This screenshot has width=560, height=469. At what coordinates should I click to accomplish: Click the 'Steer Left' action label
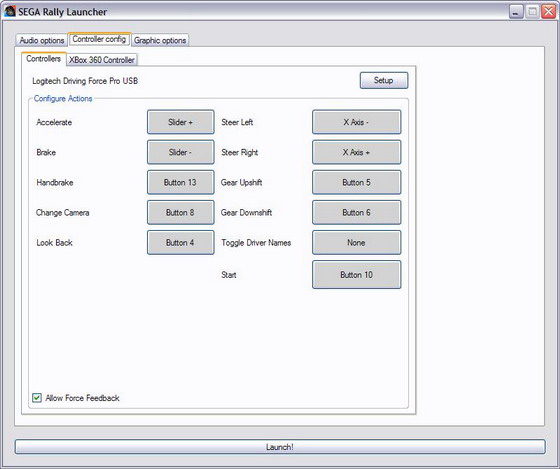tap(237, 123)
